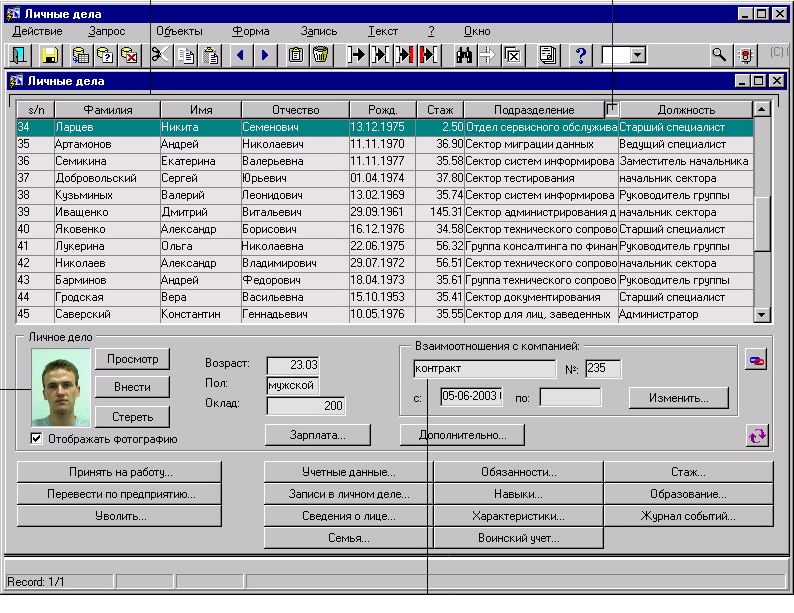Open help with the blue question mark icon

[581, 55]
